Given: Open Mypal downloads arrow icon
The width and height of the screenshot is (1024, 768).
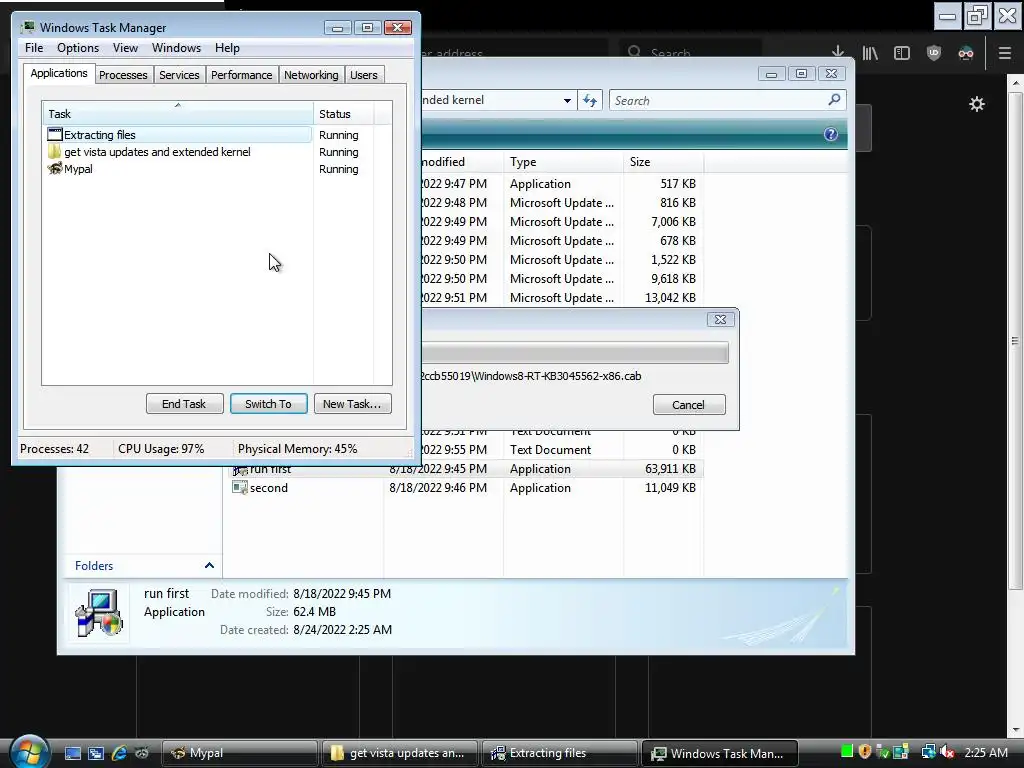Looking at the screenshot, I should (x=838, y=53).
